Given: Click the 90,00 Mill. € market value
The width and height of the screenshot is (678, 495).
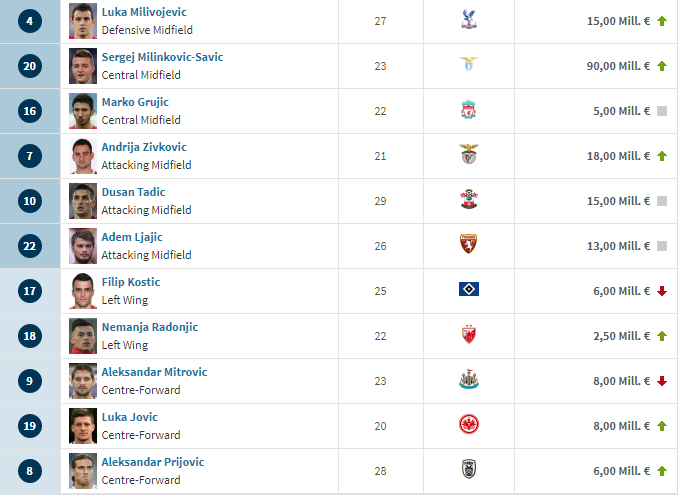Looking at the screenshot, I should (x=618, y=66).
